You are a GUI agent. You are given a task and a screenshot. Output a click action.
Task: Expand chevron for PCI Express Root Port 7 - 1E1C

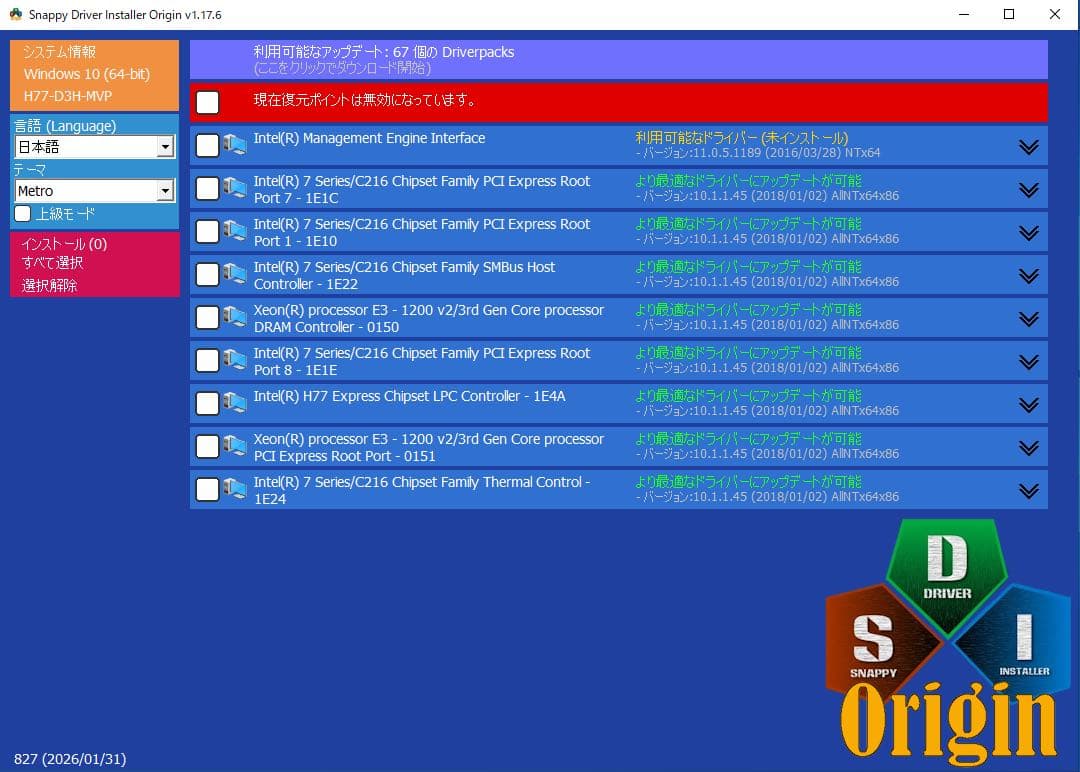coord(1028,190)
